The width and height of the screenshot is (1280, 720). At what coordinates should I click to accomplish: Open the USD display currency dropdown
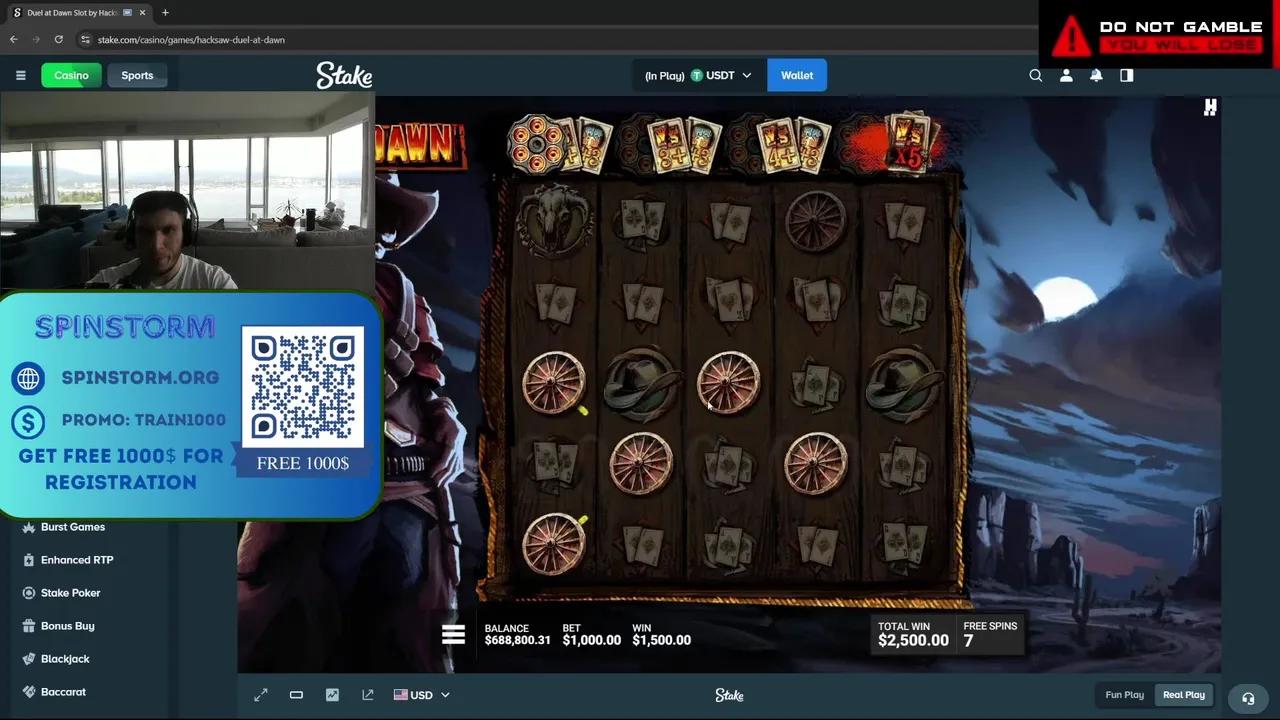pos(421,695)
